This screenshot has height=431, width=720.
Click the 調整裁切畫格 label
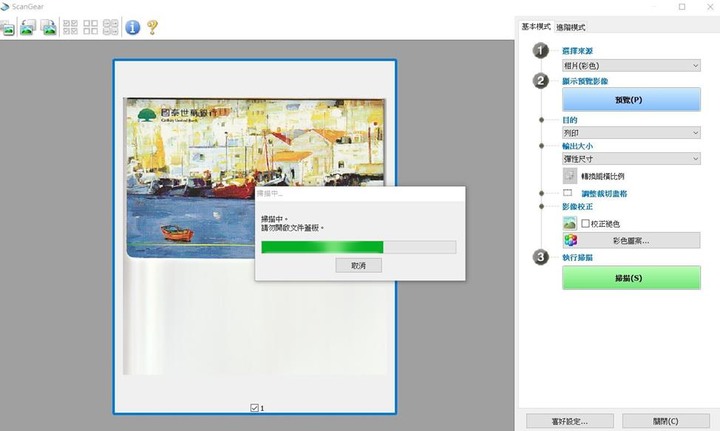604,194
